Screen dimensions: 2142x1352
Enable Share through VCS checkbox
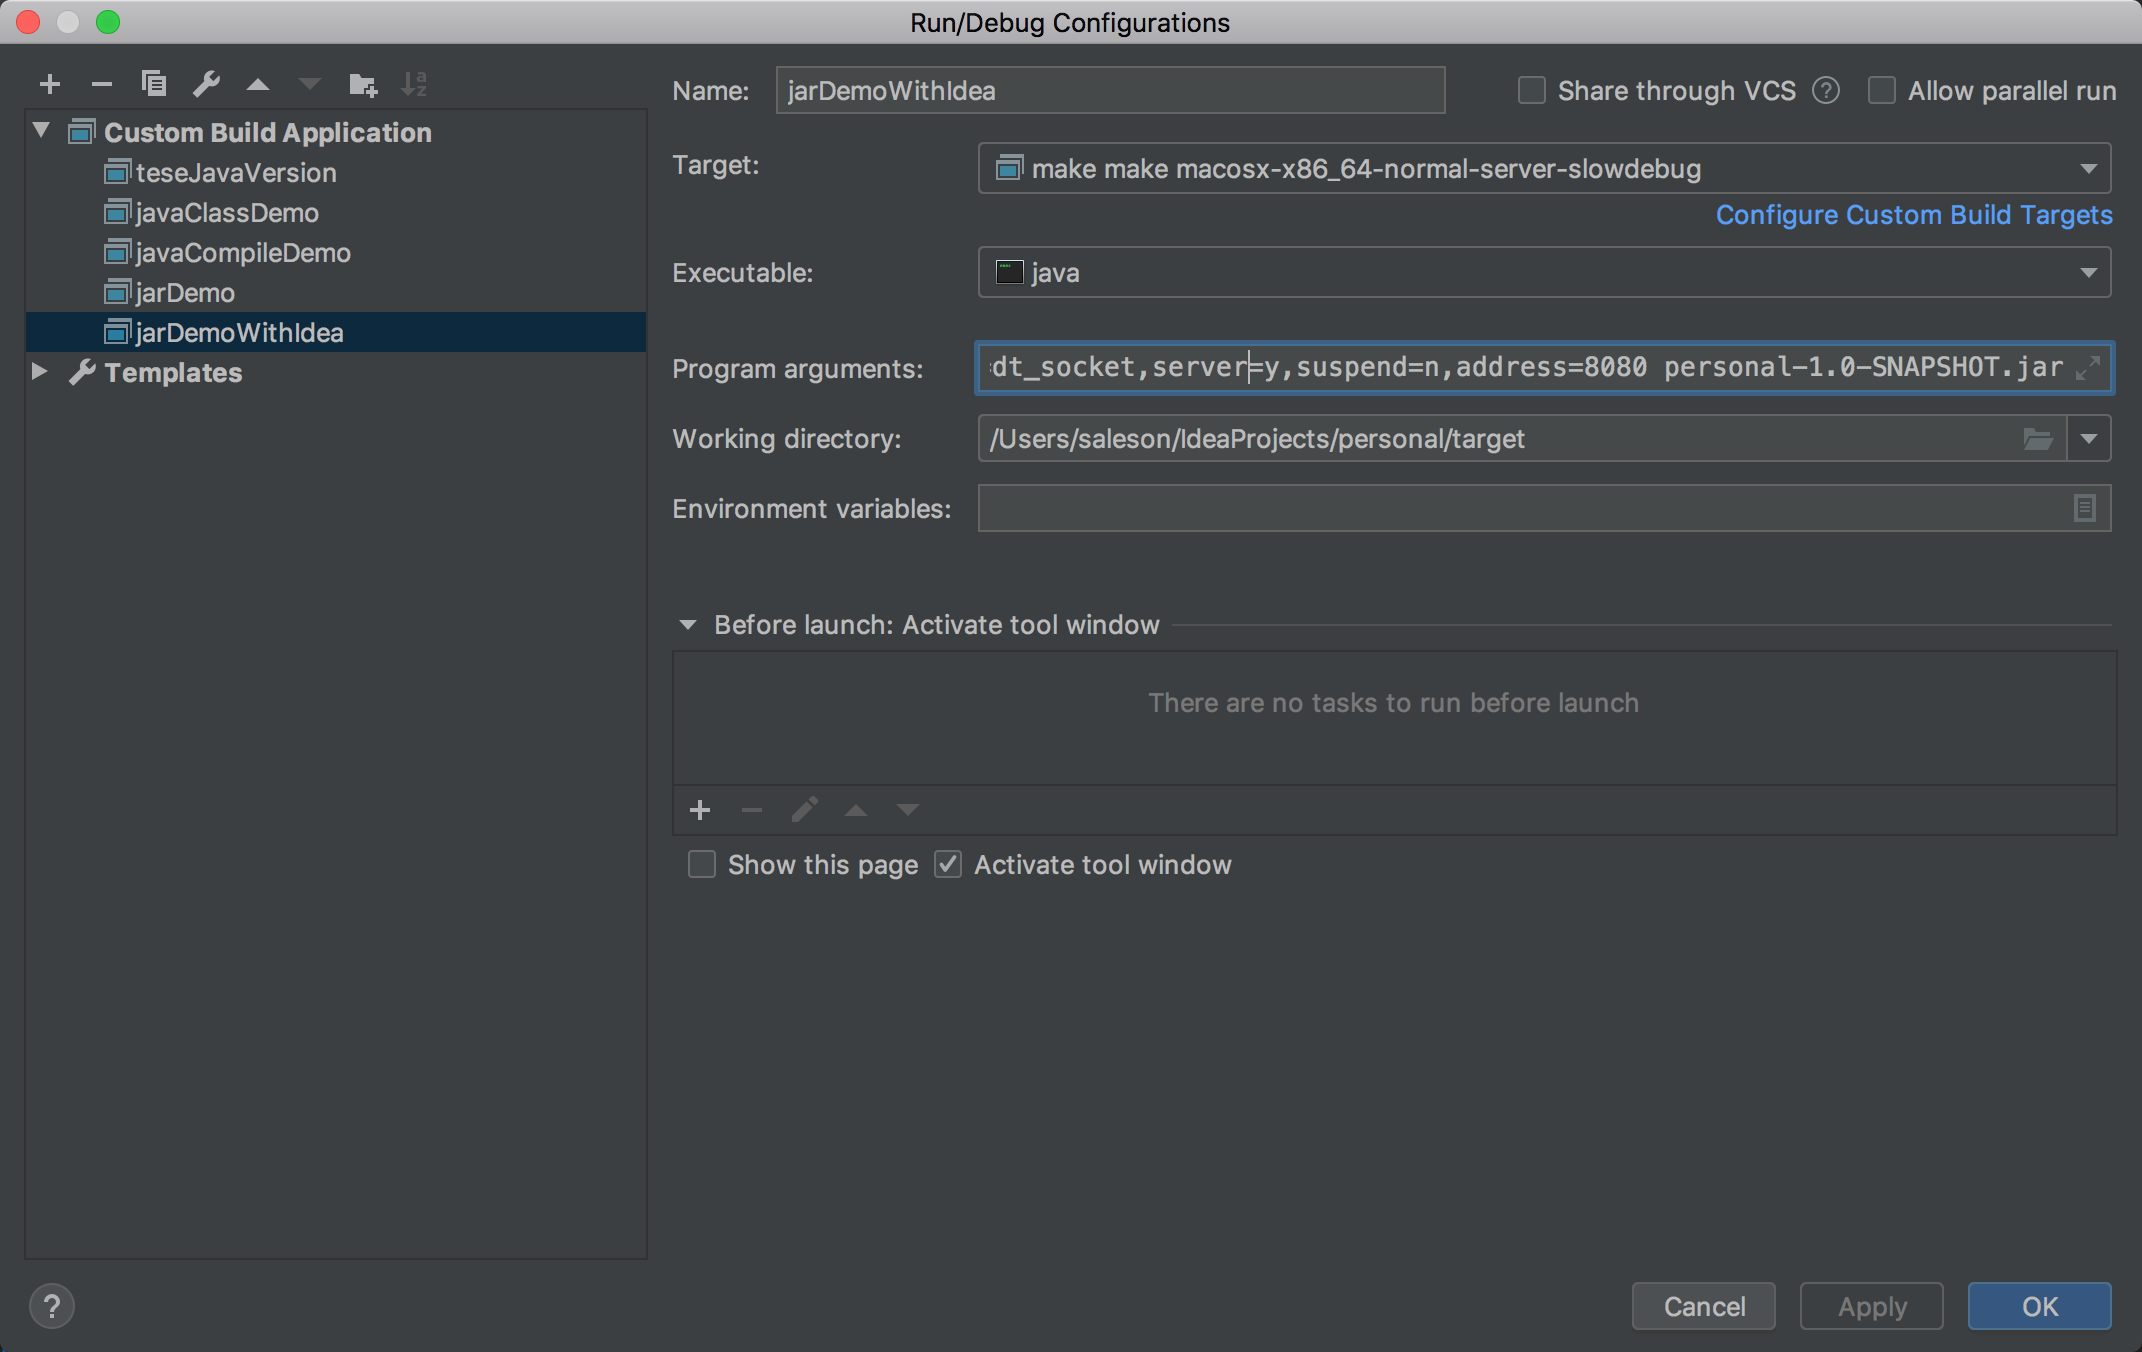pyautogui.click(x=1532, y=91)
